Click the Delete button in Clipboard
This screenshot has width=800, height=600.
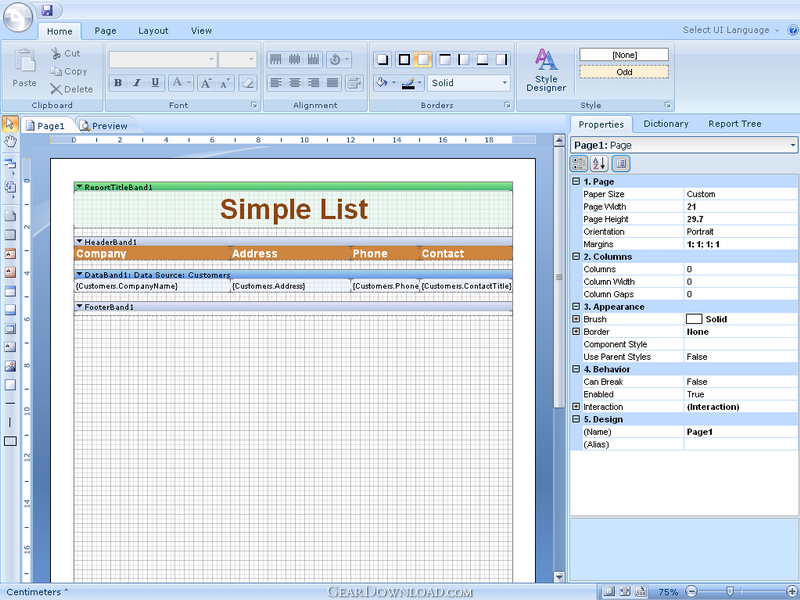click(x=71, y=89)
